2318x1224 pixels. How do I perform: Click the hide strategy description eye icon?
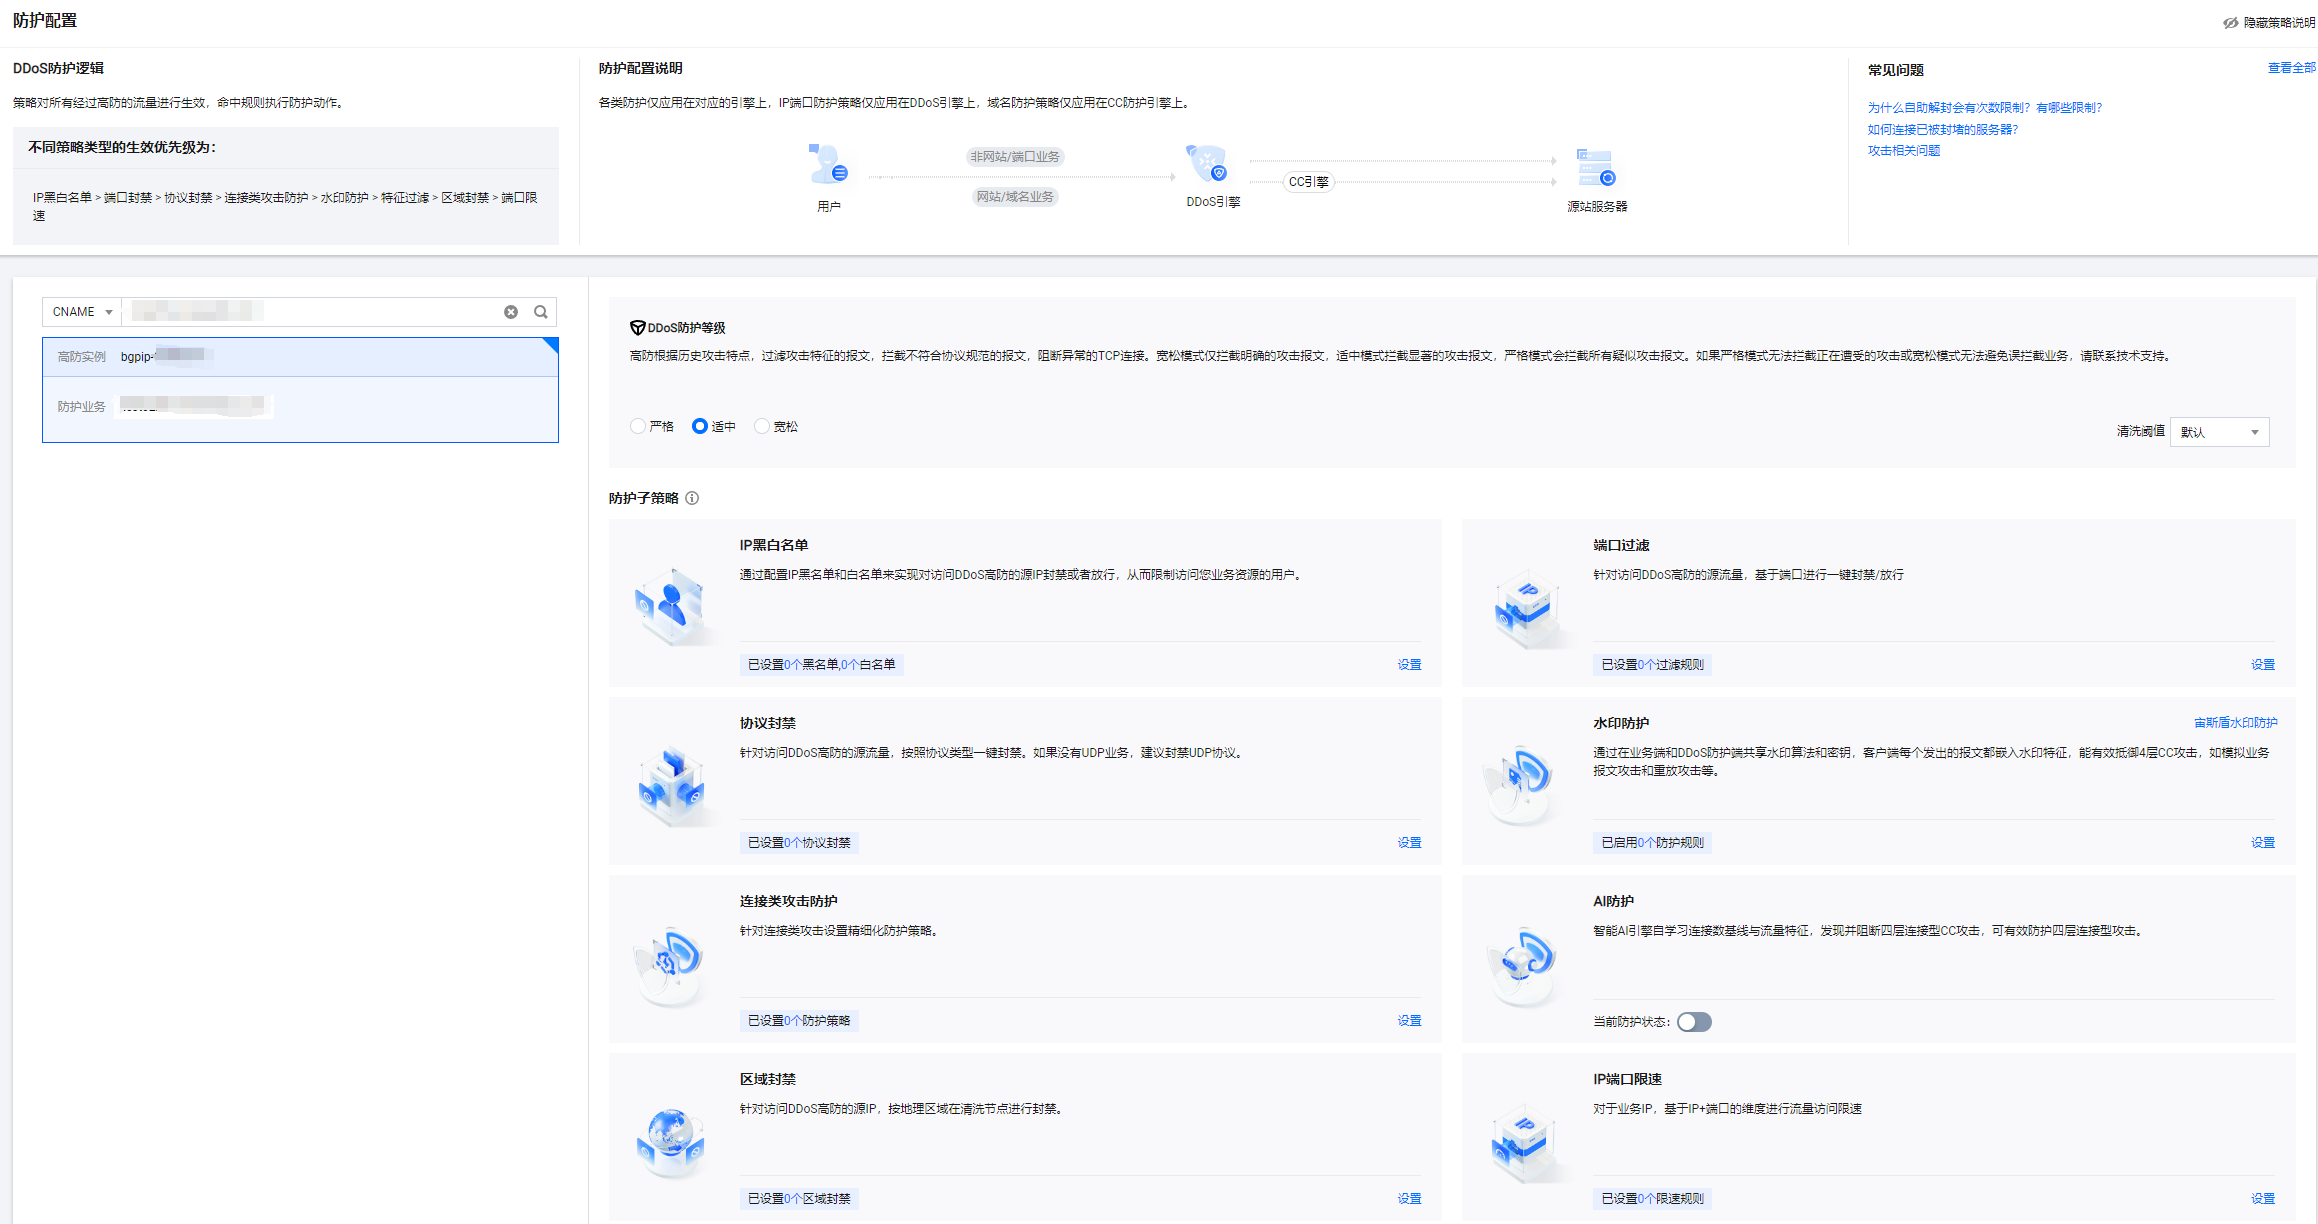pyautogui.click(x=2230, y=22)
